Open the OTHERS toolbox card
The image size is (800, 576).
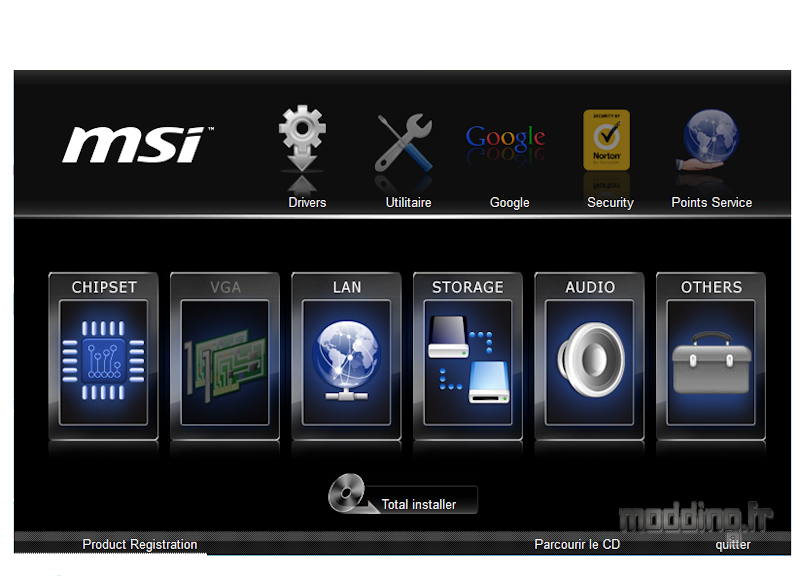711,356
